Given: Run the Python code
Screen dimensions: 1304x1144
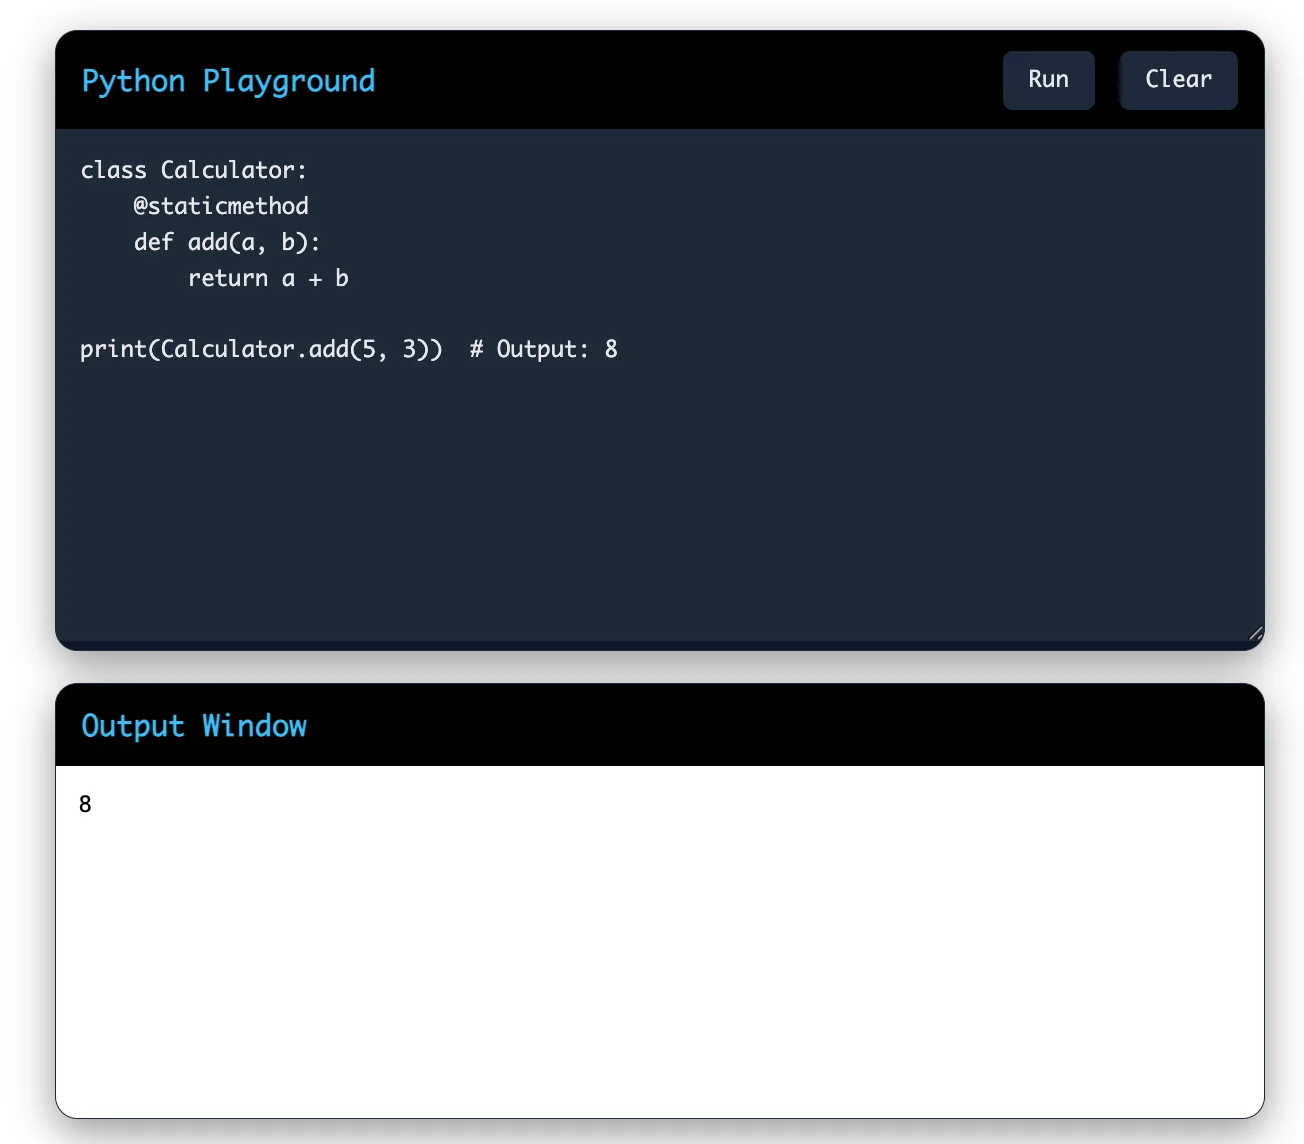Looking at the screenshot, I should 1048,80.
